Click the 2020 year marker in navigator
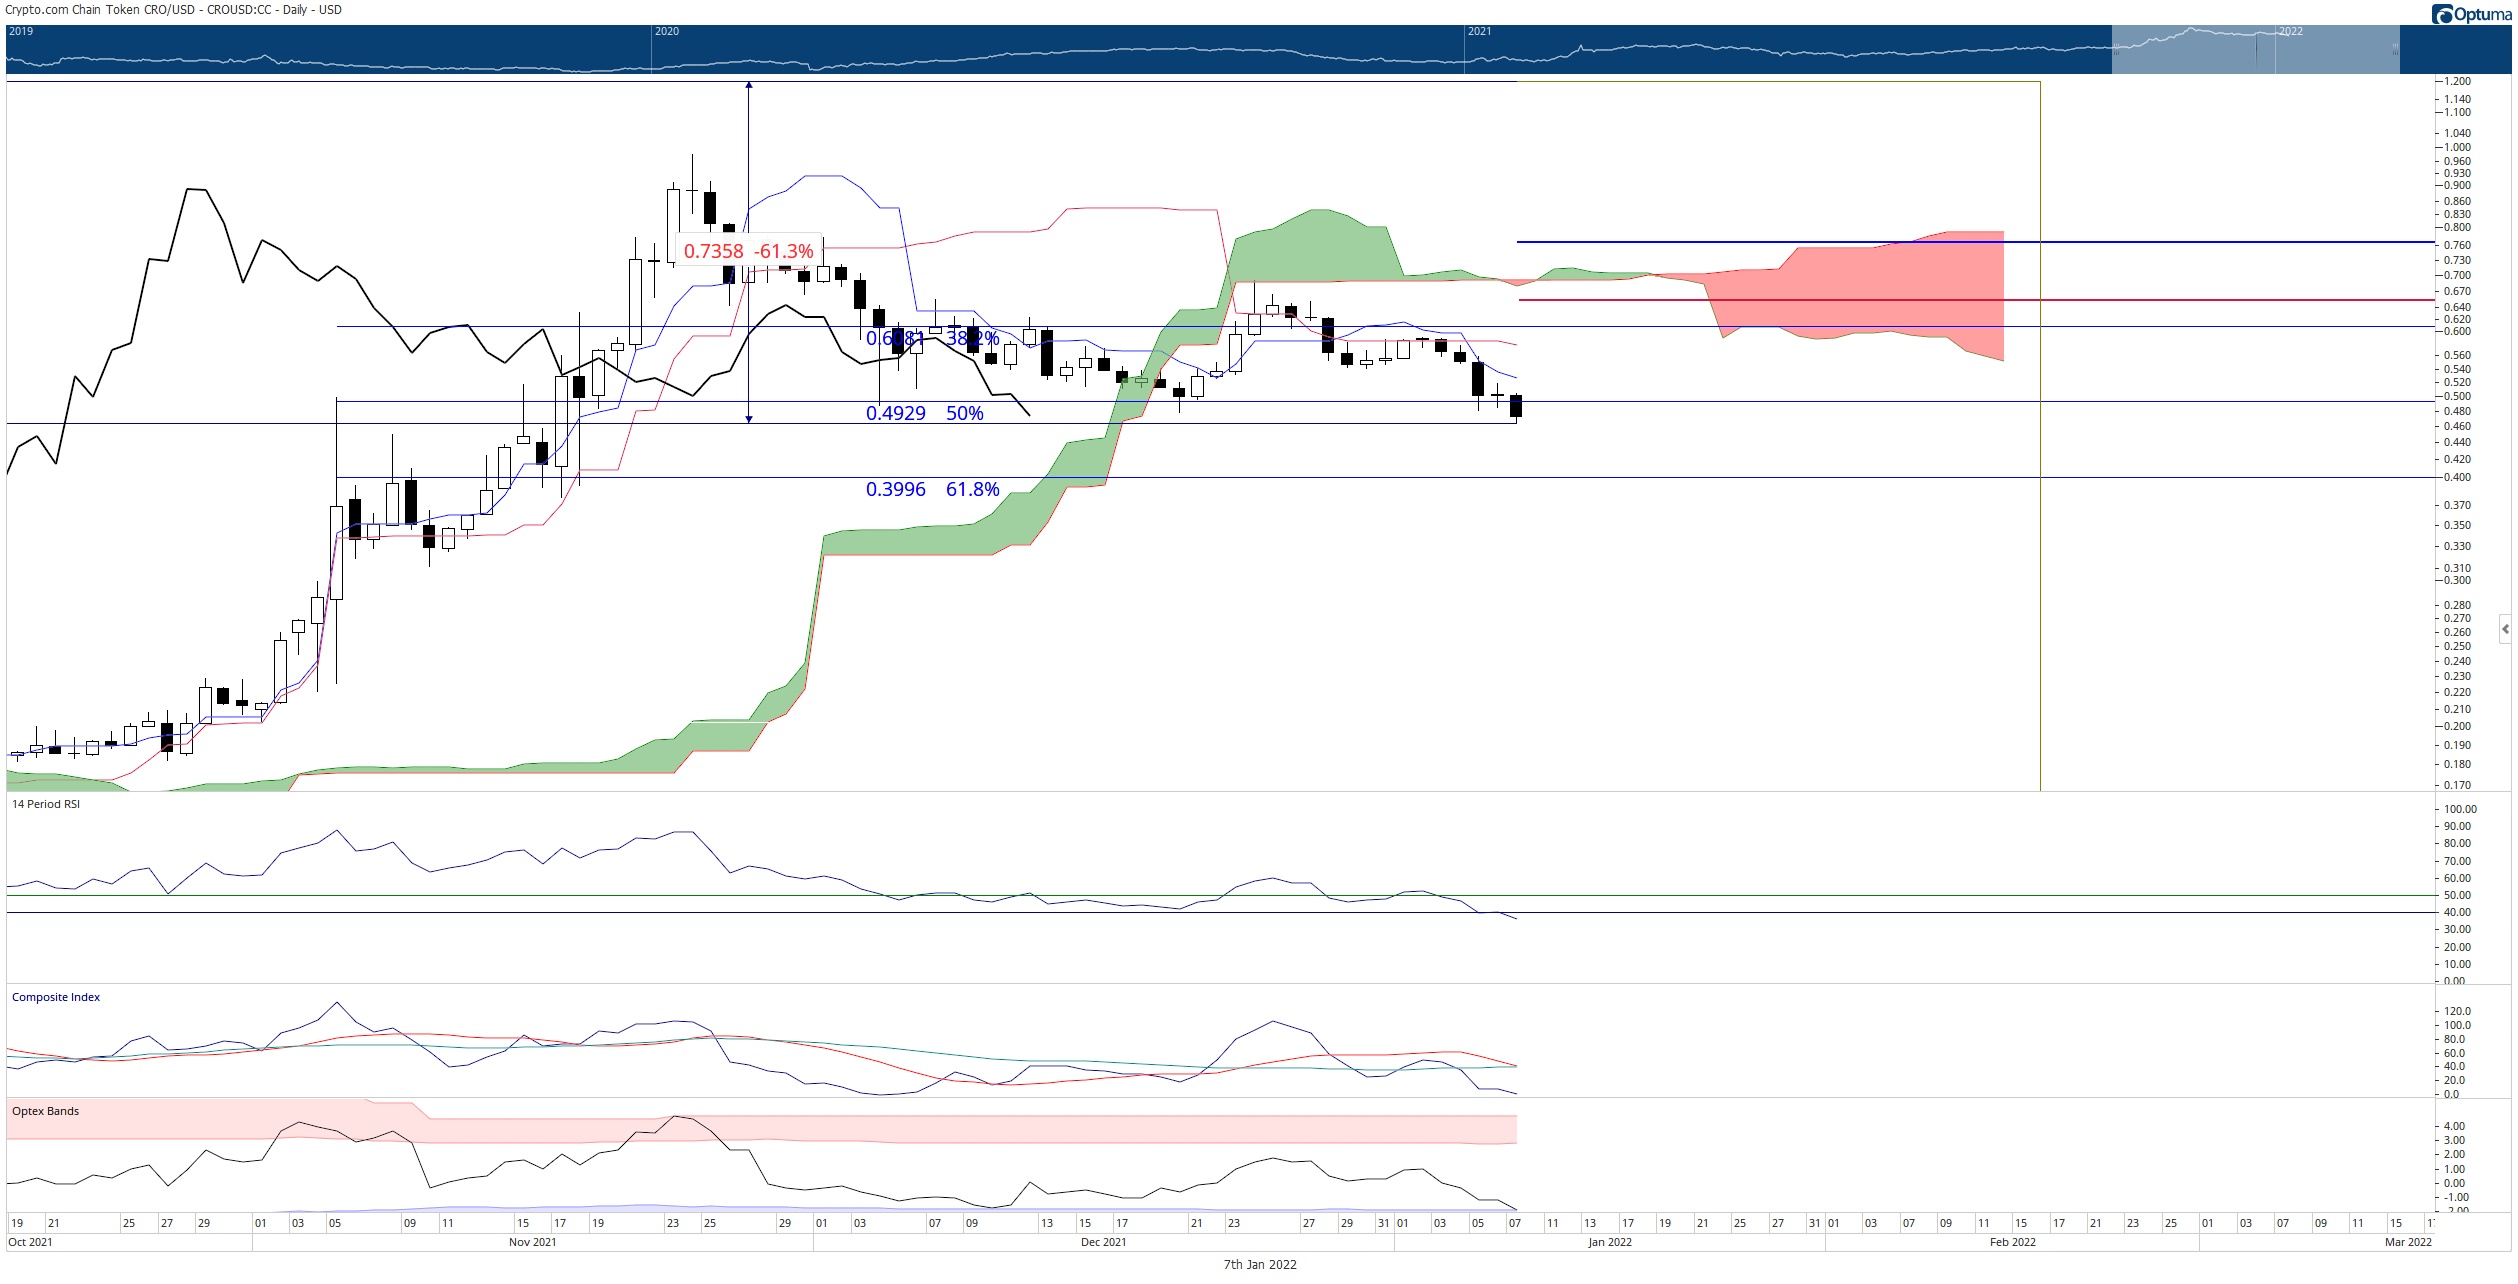The image size is (2518, 1284). [x=666, y=31]
